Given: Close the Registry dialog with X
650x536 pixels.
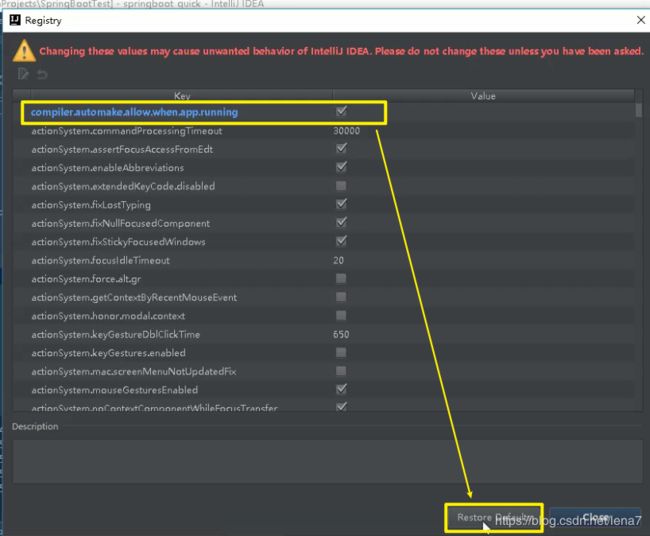Looking at the screenshot, I should (x=641, y=20).
